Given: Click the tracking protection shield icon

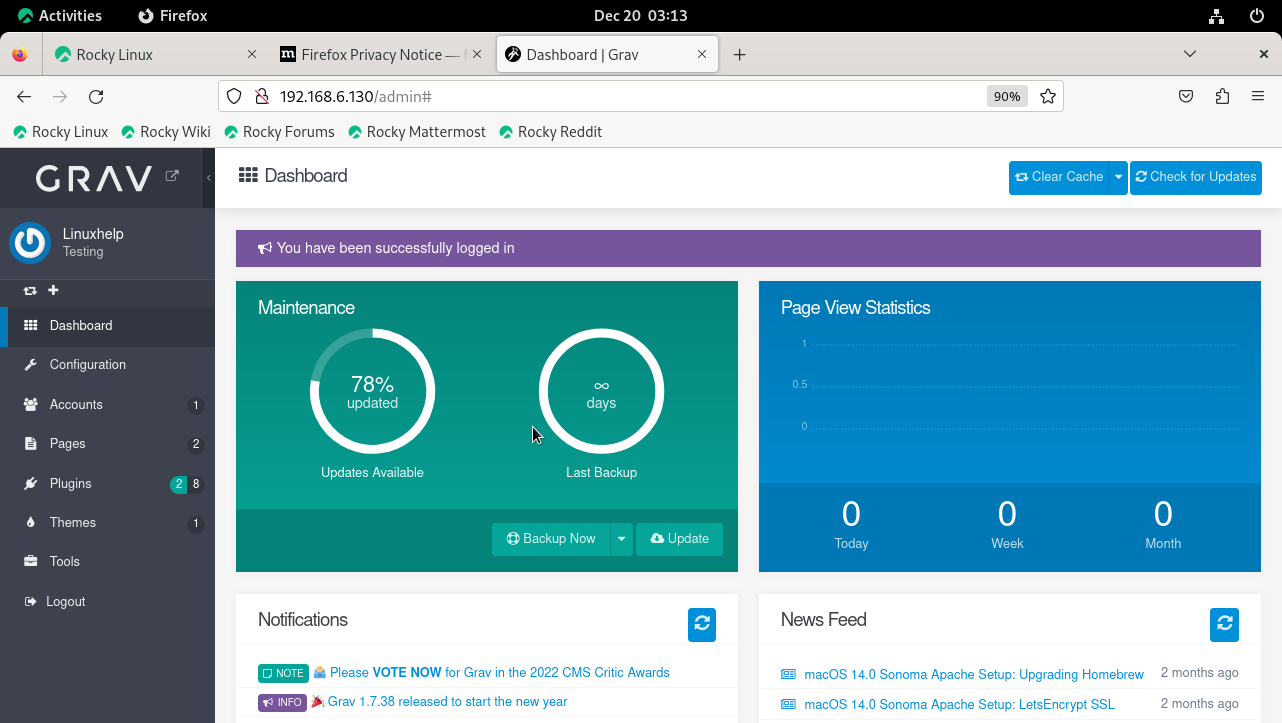Looking at the screenshot, I should pos(234,96).
